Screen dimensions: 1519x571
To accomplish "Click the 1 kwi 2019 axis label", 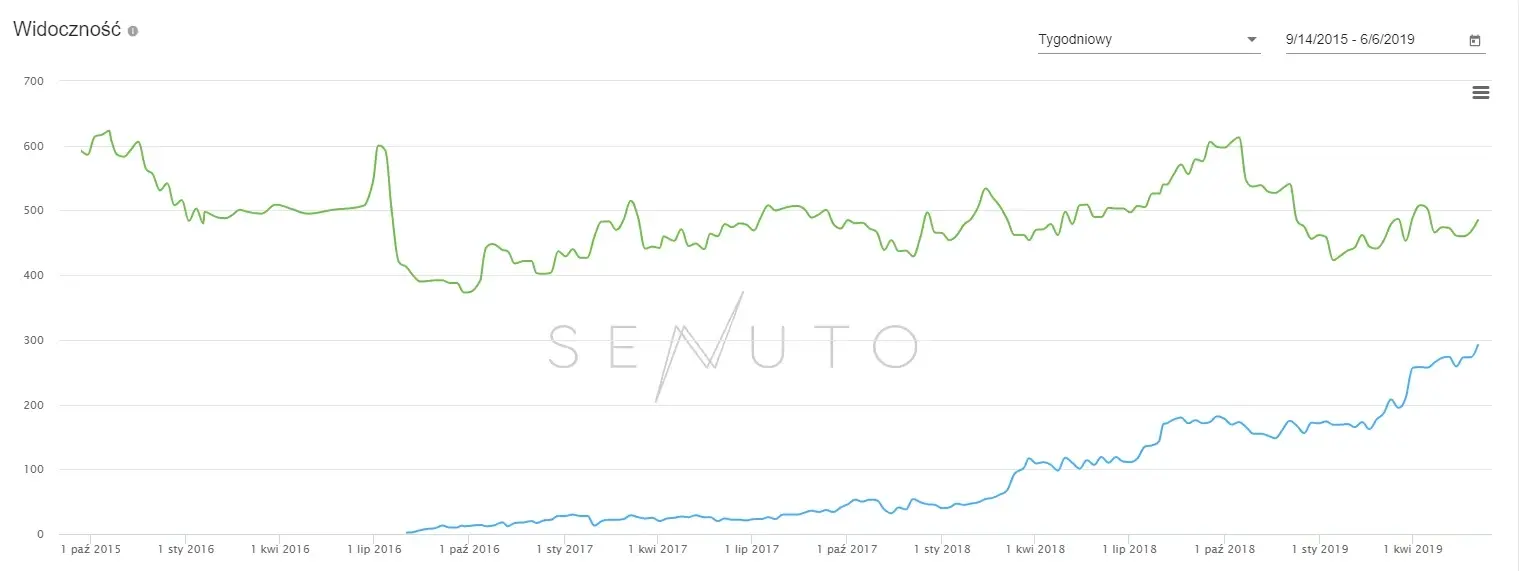I will point(1412,549).
